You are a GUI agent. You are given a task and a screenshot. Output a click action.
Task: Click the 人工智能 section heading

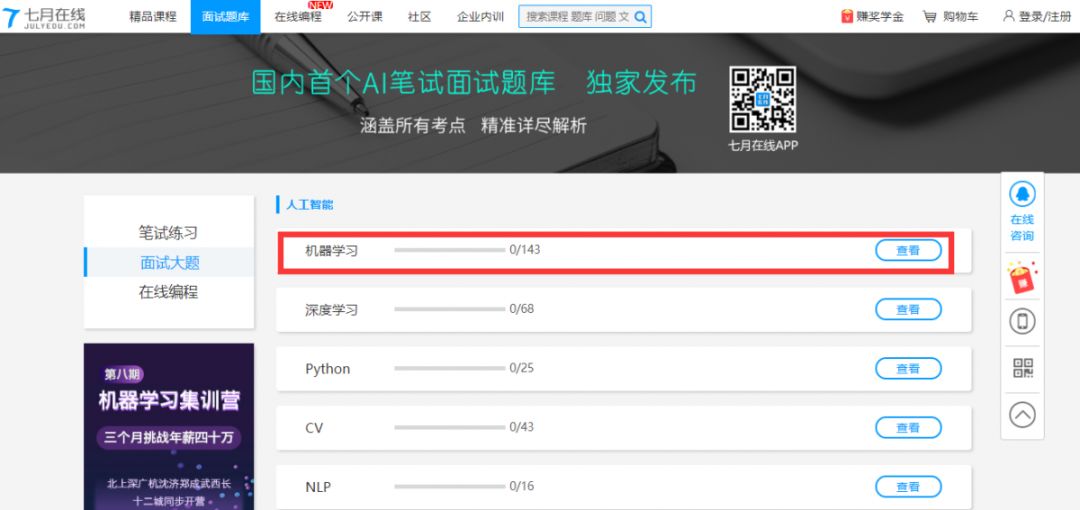pyautogui.click(x=310, y=205)
